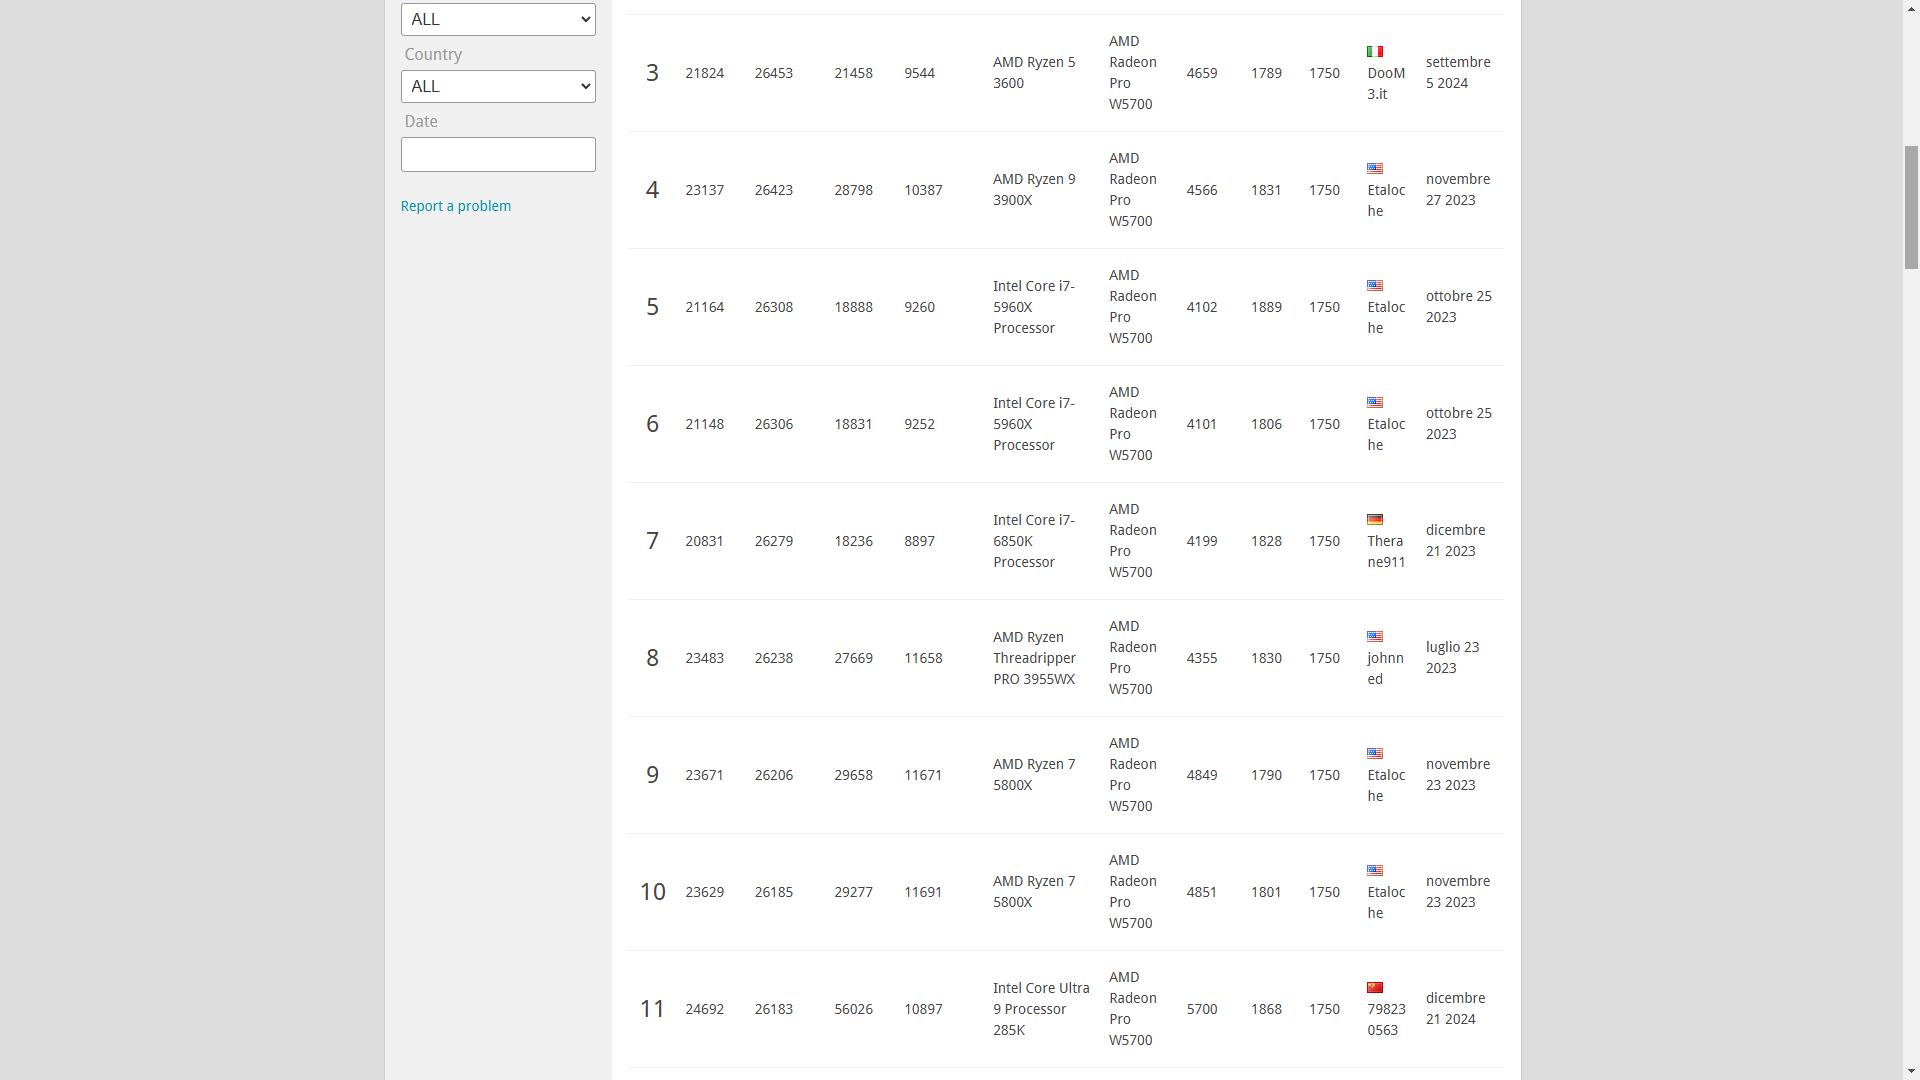Click Intel Core i7-5960X Processor in rank 6 row
The image size is (1920, 1080).
point(1034,424)
